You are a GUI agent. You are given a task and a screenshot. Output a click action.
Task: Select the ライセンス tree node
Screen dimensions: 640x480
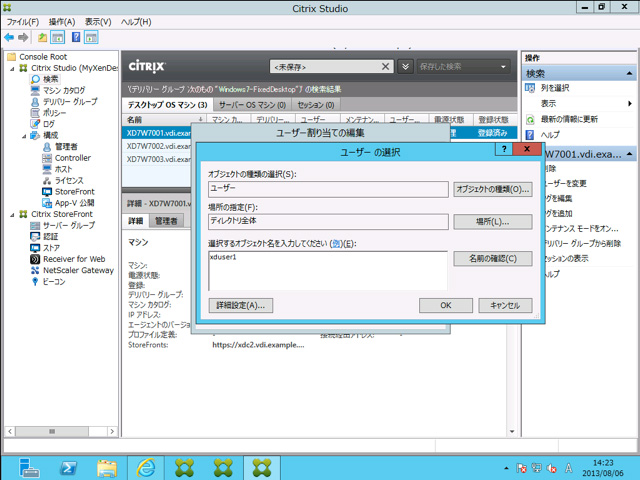69,180
